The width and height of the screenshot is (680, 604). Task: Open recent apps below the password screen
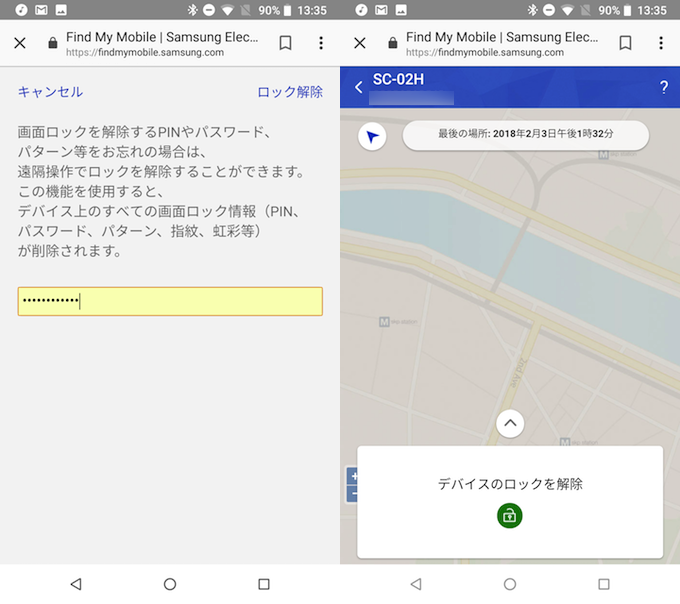point(264,584)
